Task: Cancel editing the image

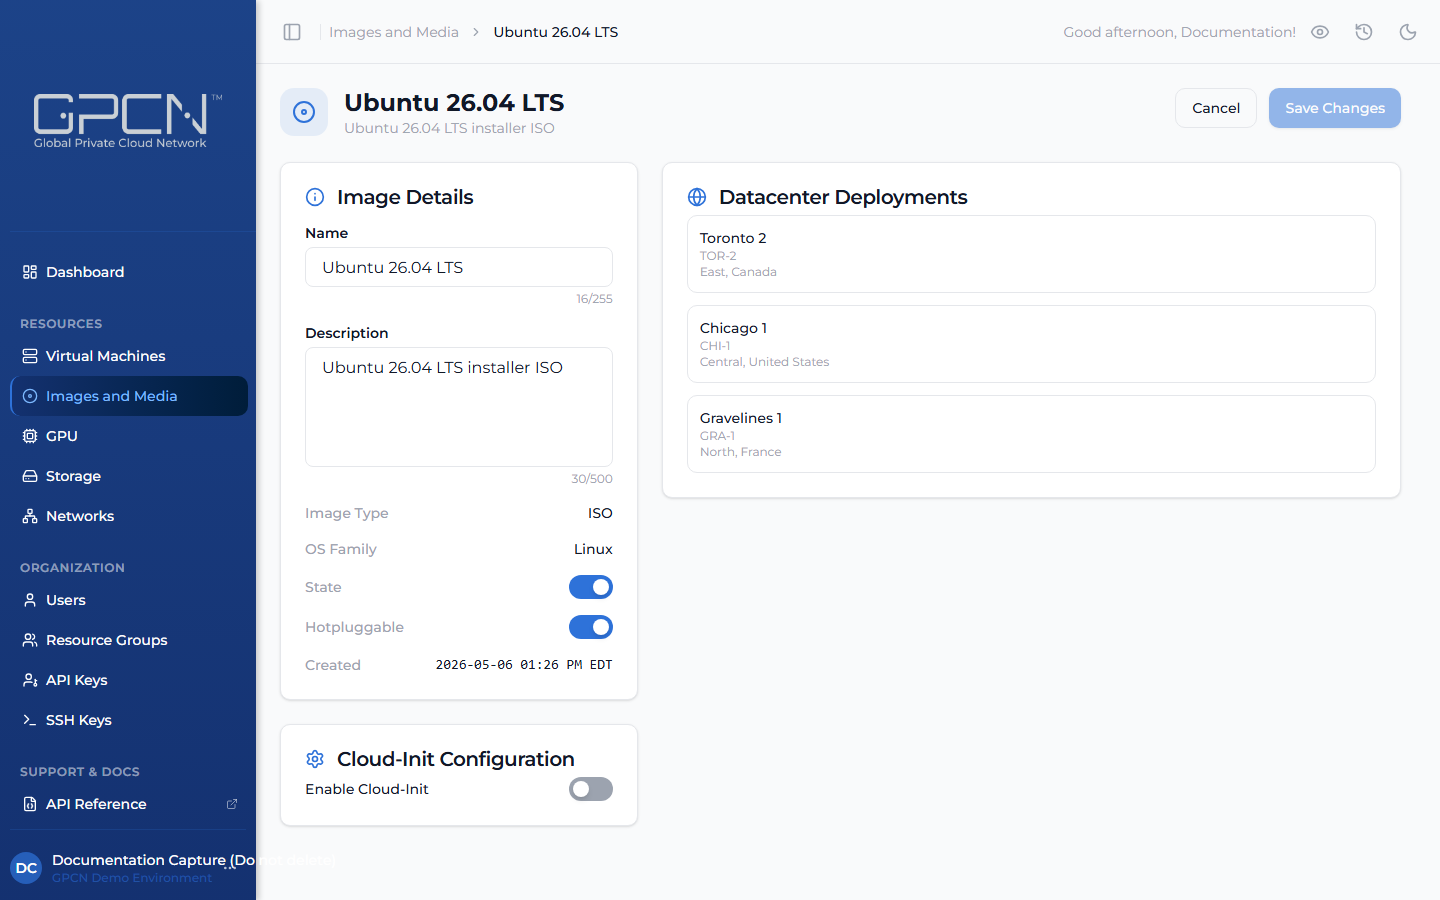Action: (x=1216, y=108)
